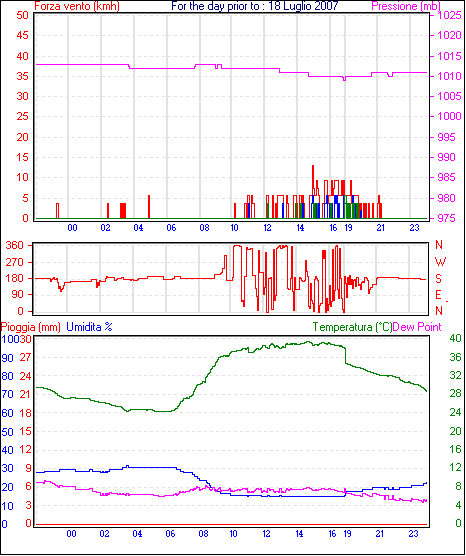Click red wind speed axis value 50

(x=22, y=16)
